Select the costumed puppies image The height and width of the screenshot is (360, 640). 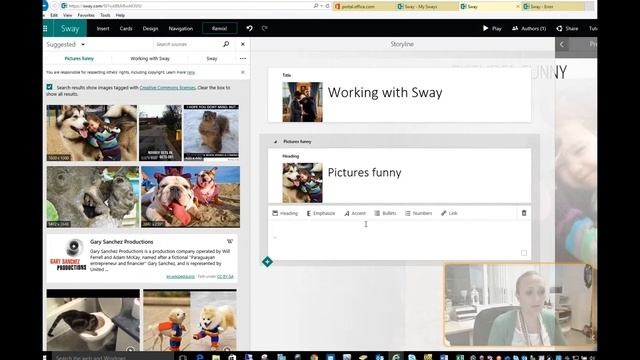click(190, 320)
